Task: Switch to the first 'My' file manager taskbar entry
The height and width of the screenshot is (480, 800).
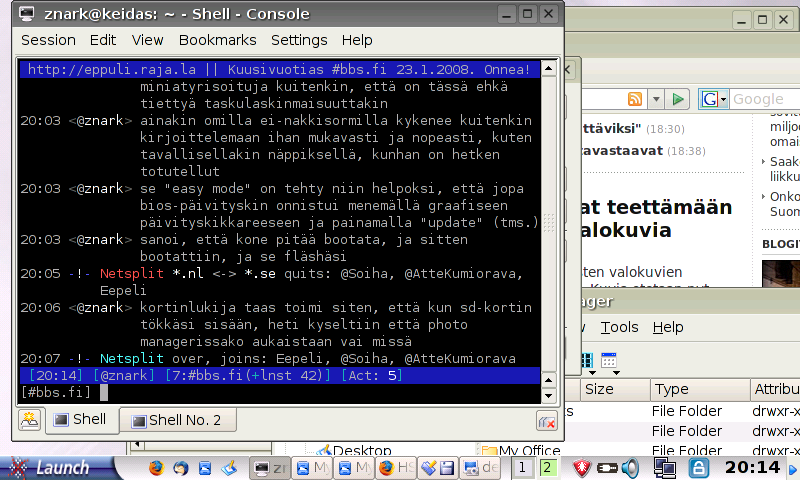Action: pos(313,468)
